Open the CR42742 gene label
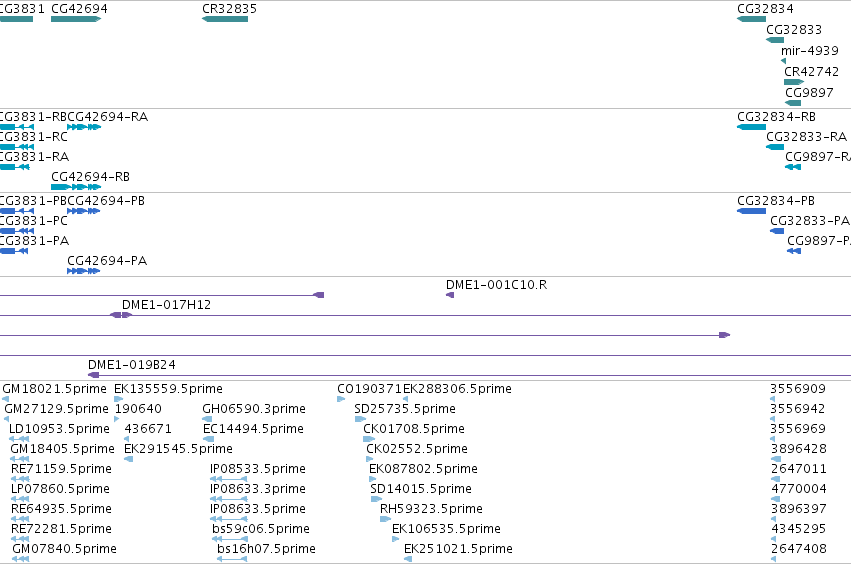This screenshot has width=851, height=564. click(x=811, y=71)
